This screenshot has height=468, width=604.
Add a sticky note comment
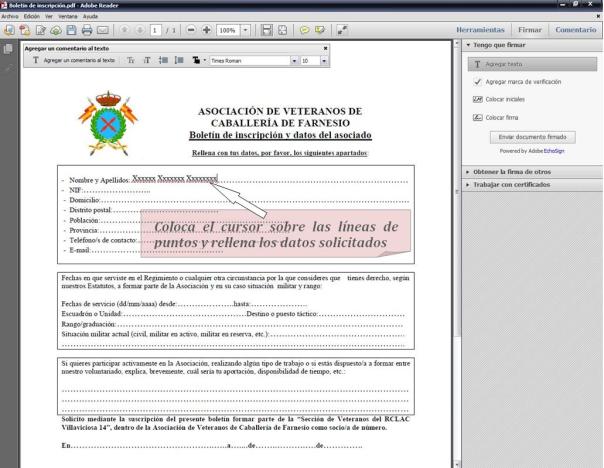click(306, 31)
